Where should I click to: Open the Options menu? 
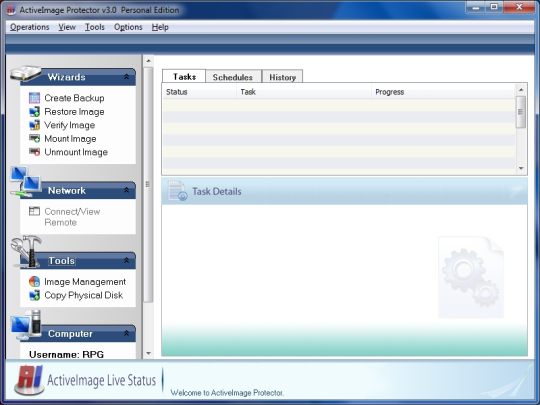(x=128, y=27)
